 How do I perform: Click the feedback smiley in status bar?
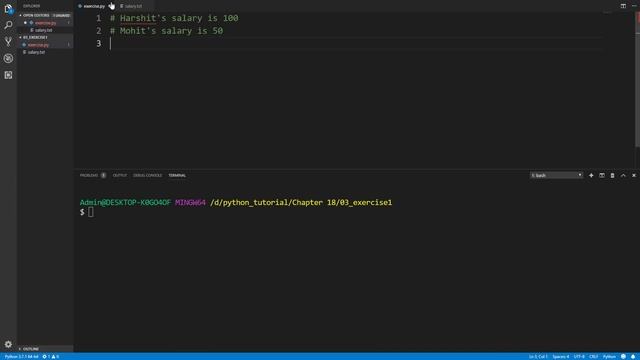[623, 356]
